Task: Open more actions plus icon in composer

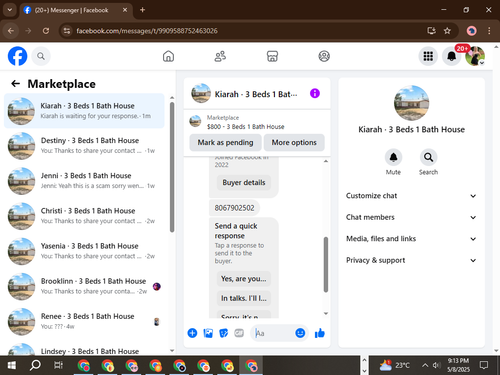Action: pos(192,333)
